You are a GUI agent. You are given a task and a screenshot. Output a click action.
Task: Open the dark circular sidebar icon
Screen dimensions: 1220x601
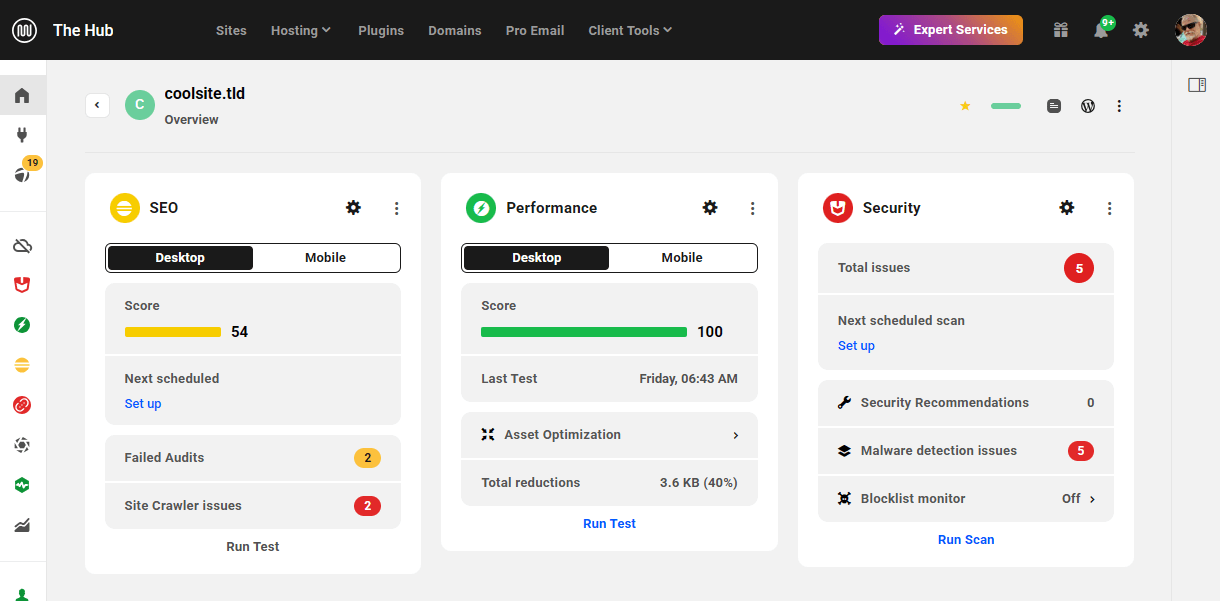[22, 445]
